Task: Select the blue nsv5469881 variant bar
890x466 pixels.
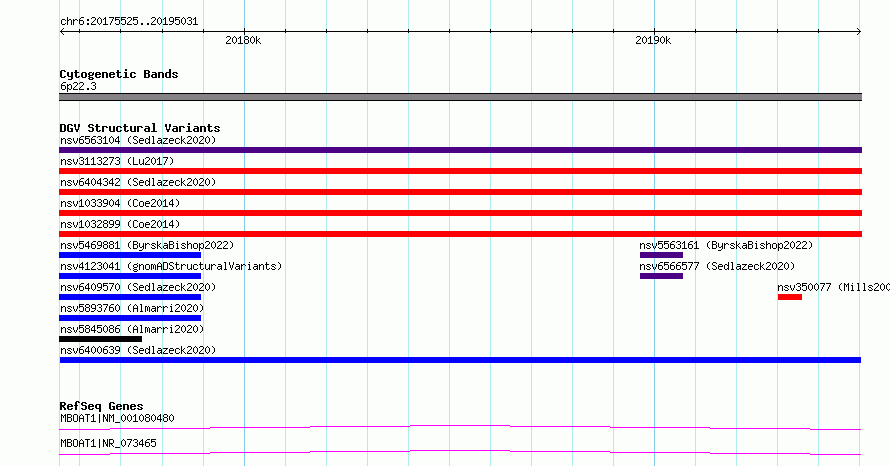Action: pyautogui.click(x=130, y=255)
